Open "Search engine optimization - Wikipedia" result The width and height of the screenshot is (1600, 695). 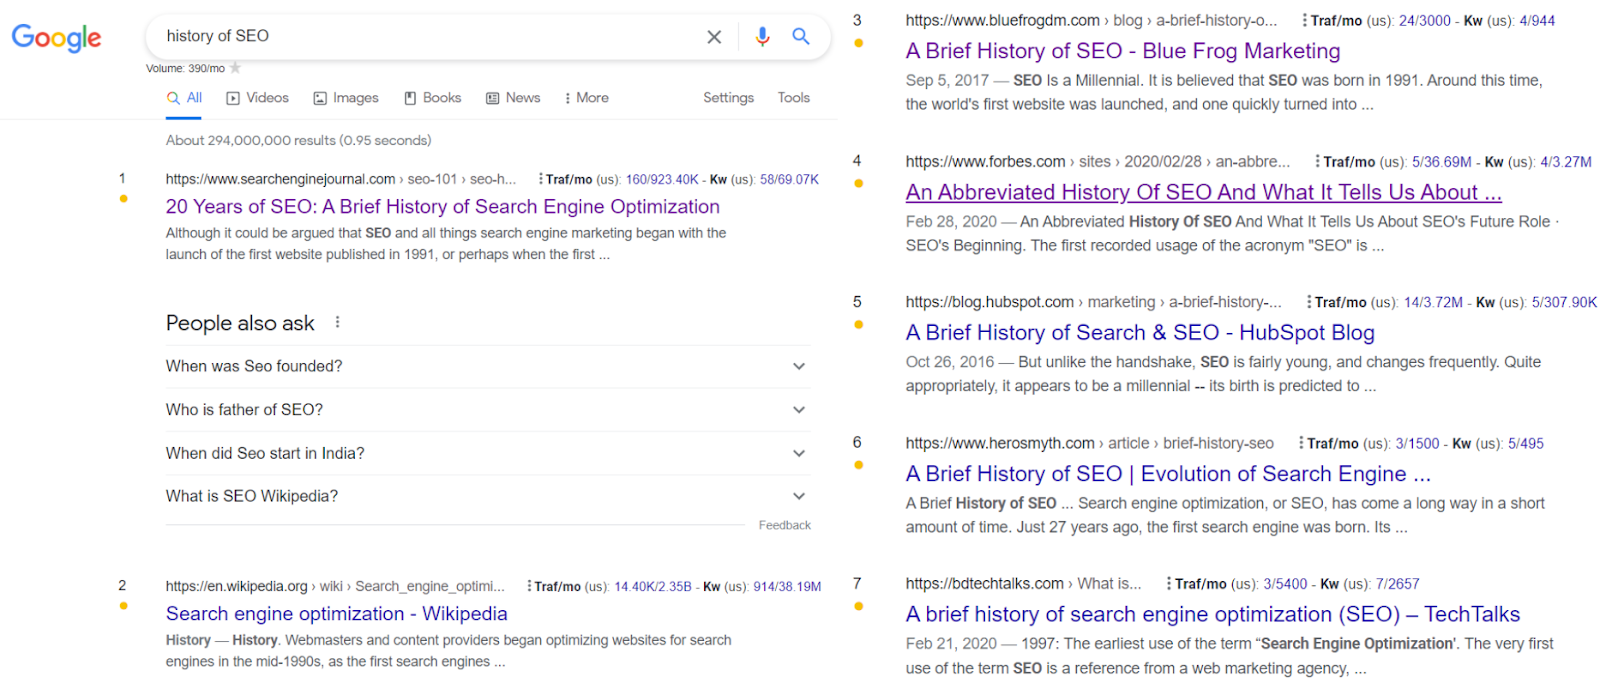[x=336, y=614]
